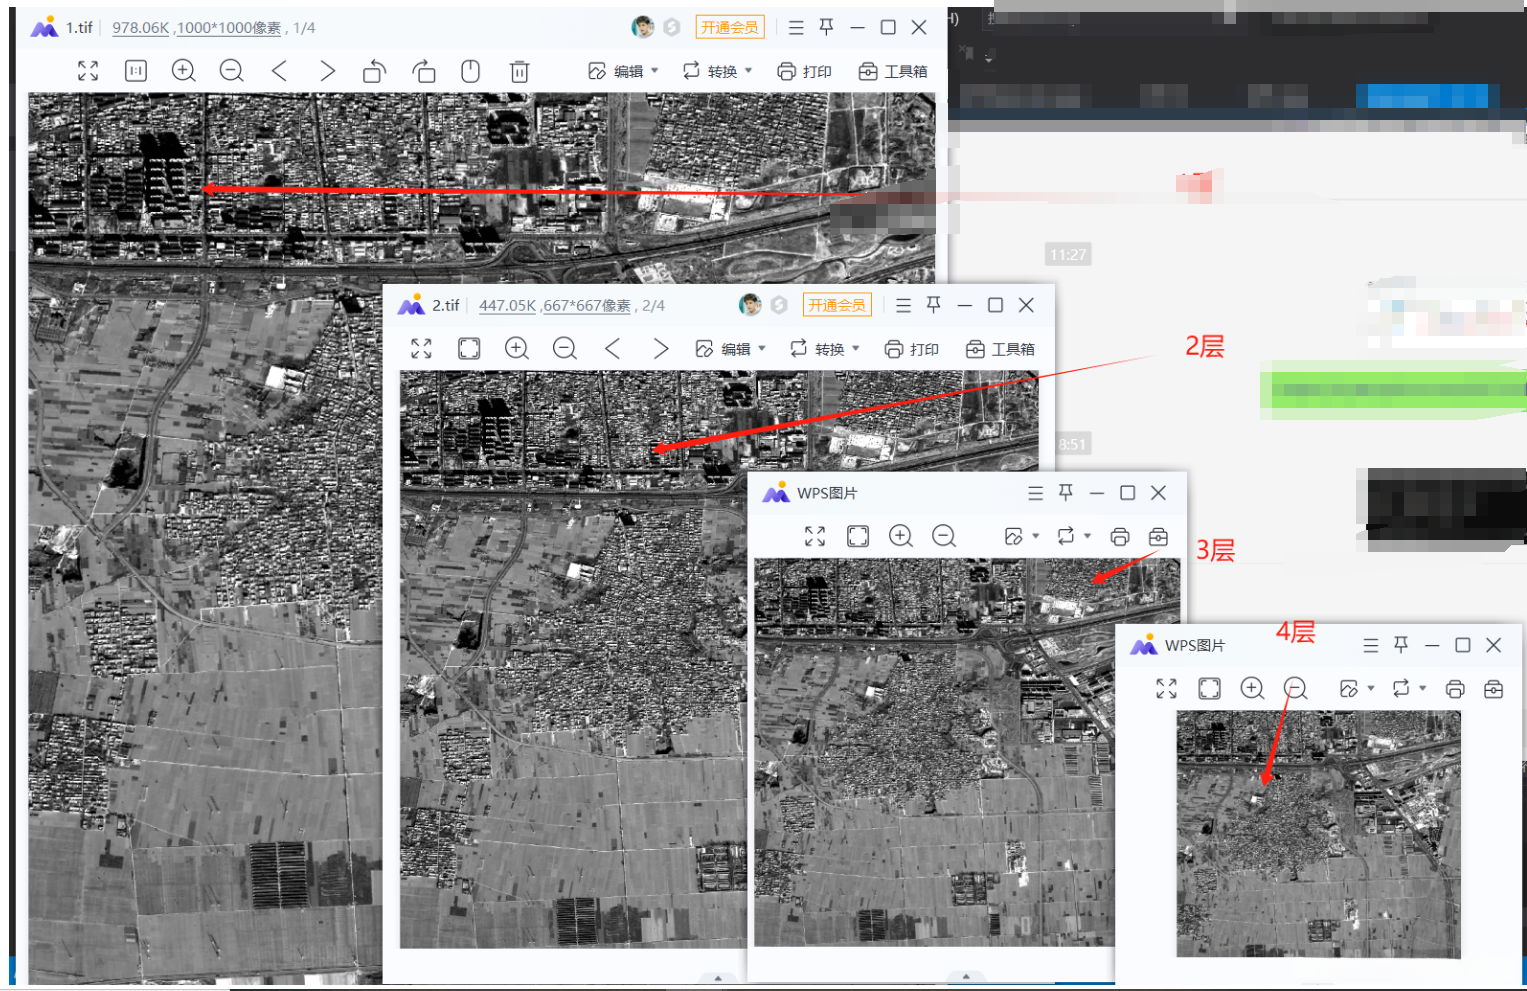
Task: Open edit dropdown in third WPS图片 window
Action: (x=1022, y=536)
